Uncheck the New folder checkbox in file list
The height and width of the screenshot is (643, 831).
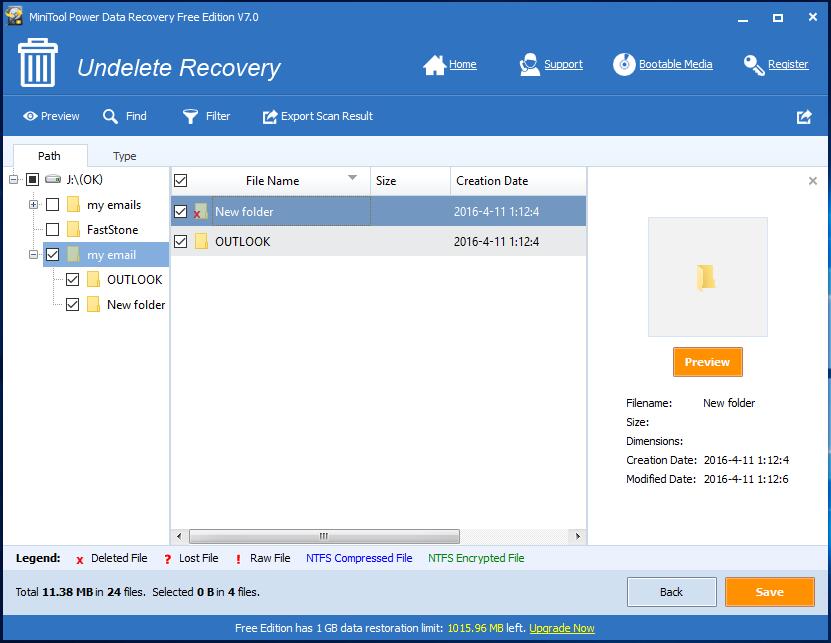pos(181,212)
